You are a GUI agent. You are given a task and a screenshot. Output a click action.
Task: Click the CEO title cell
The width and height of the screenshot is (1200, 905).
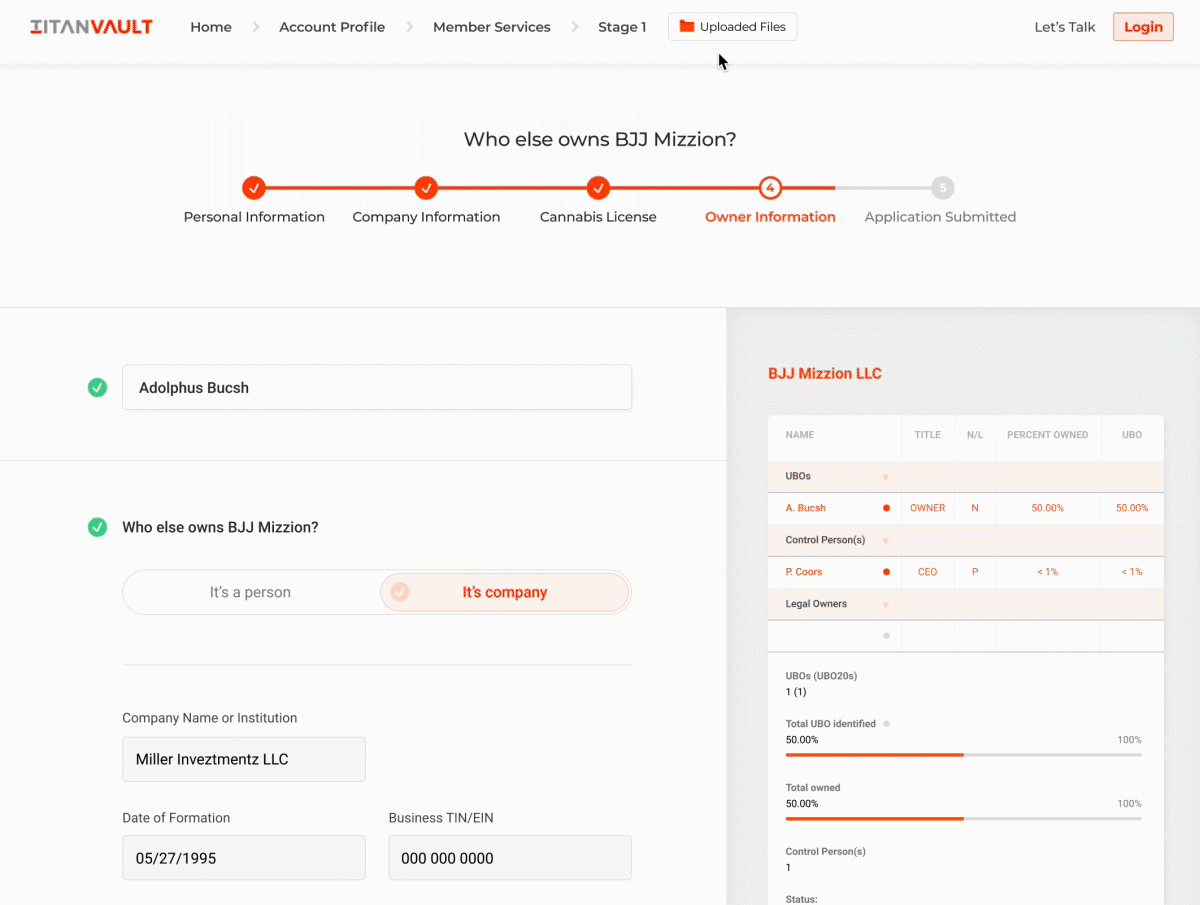(927, 572)
